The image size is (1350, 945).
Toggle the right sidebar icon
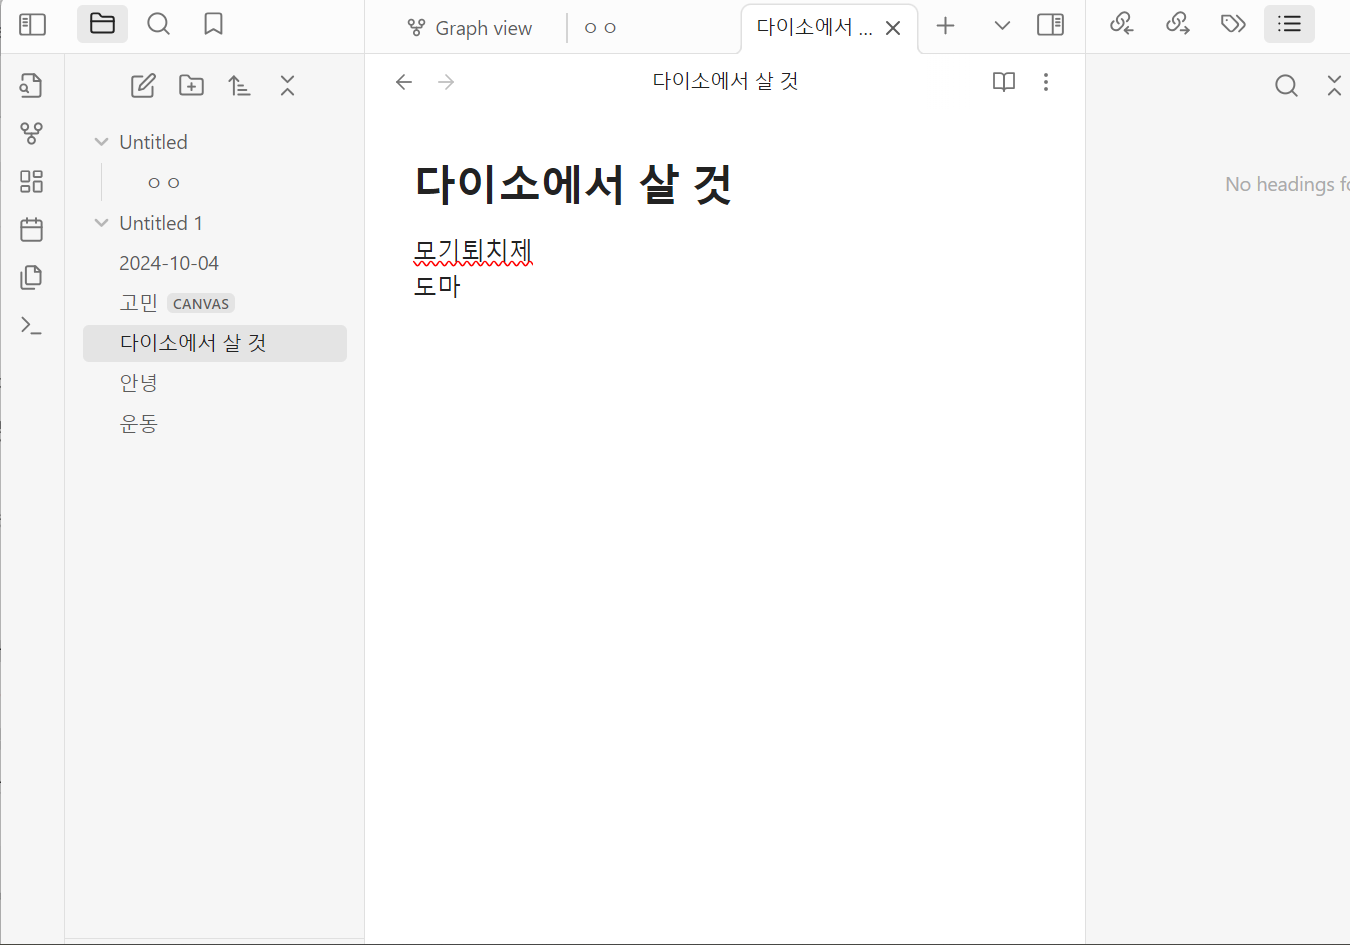click(1050, 25)
